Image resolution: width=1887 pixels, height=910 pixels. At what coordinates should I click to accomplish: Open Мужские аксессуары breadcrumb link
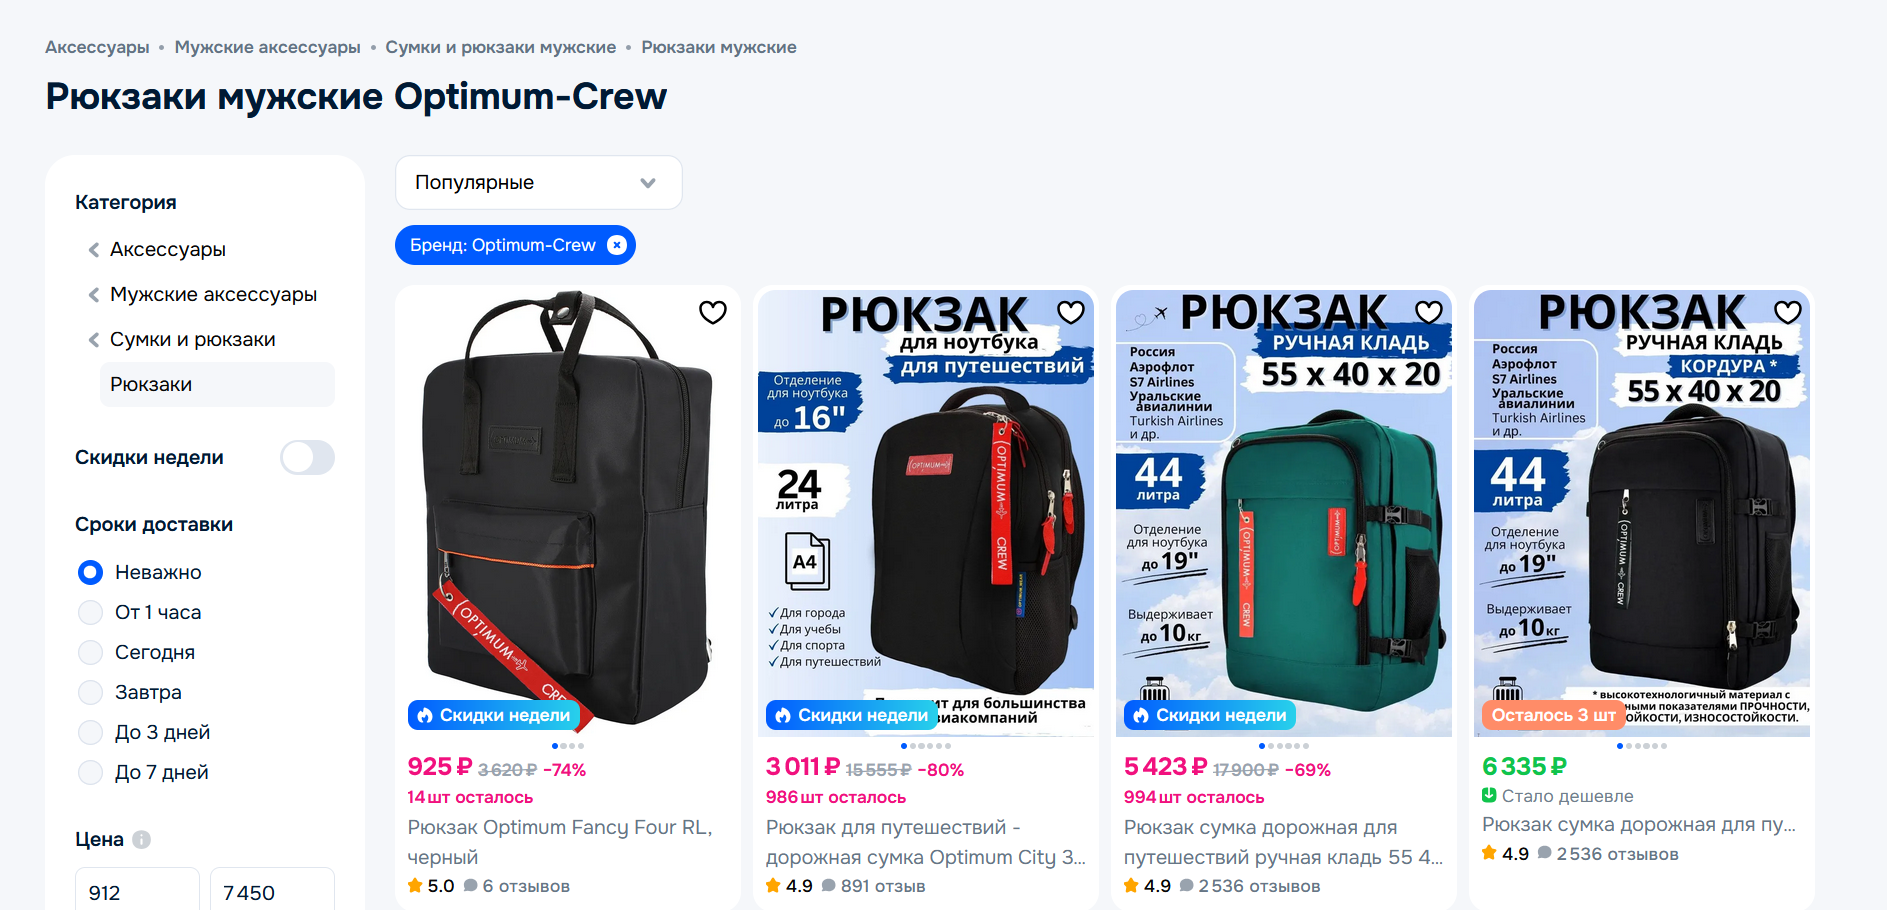coord(267,47)
